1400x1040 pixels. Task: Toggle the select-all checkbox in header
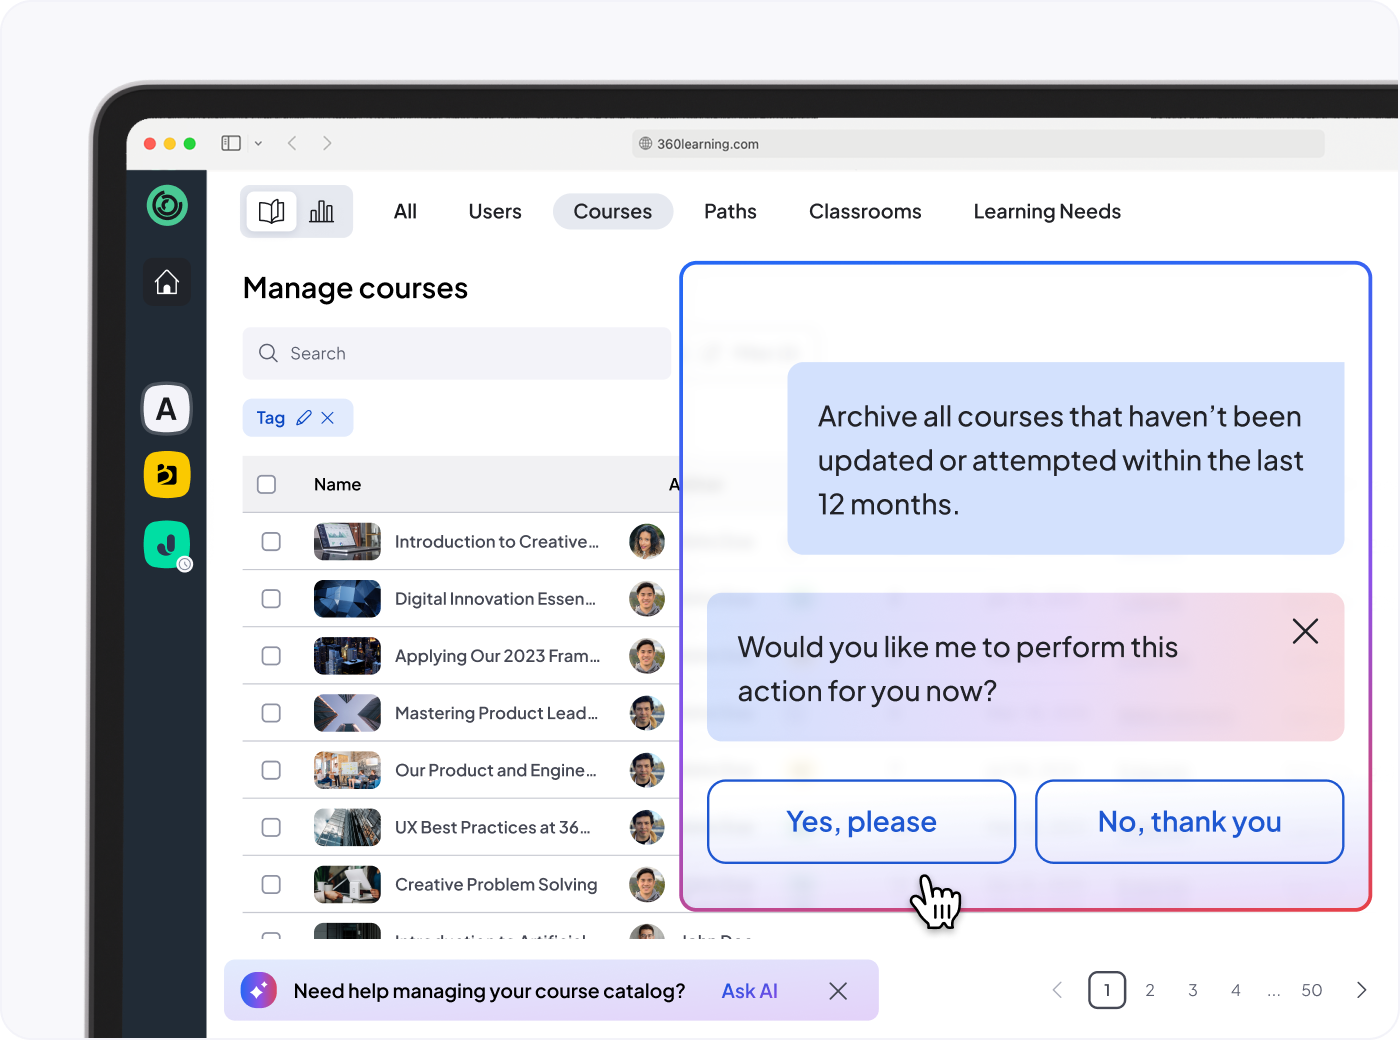[x=266, y=484]
